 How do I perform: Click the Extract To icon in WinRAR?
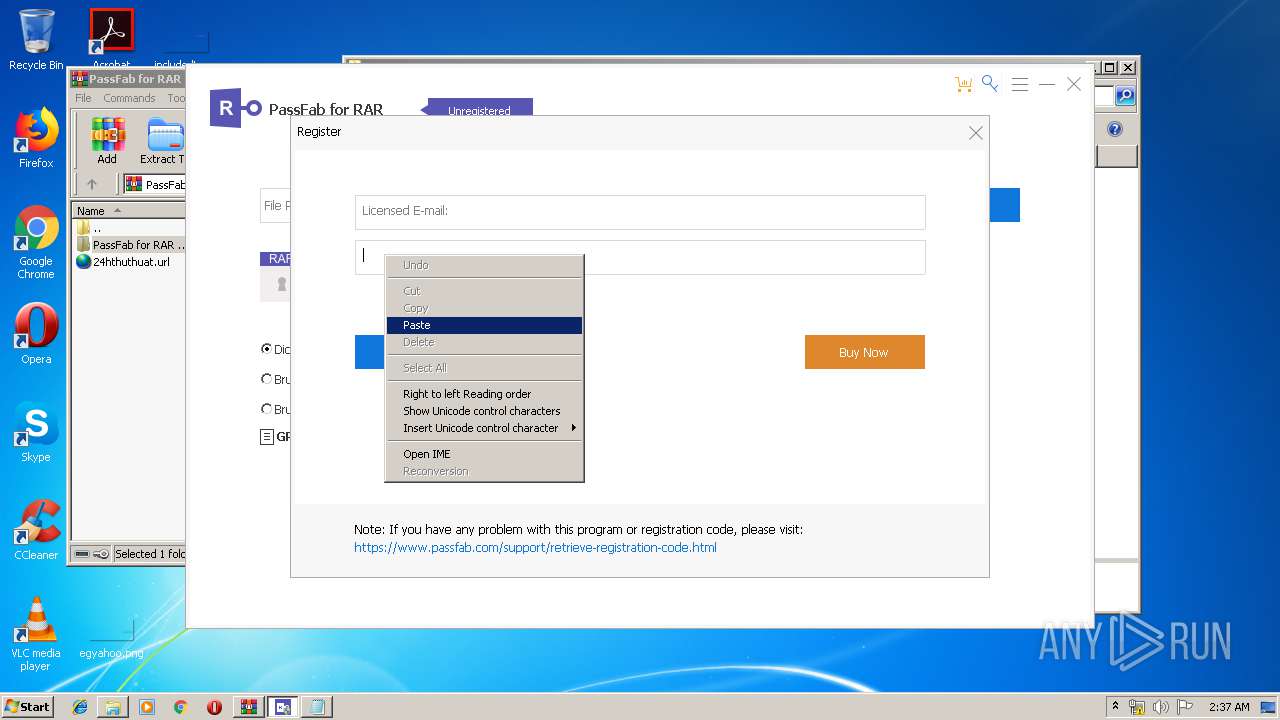pyautogui.click(x=163, y=141)
